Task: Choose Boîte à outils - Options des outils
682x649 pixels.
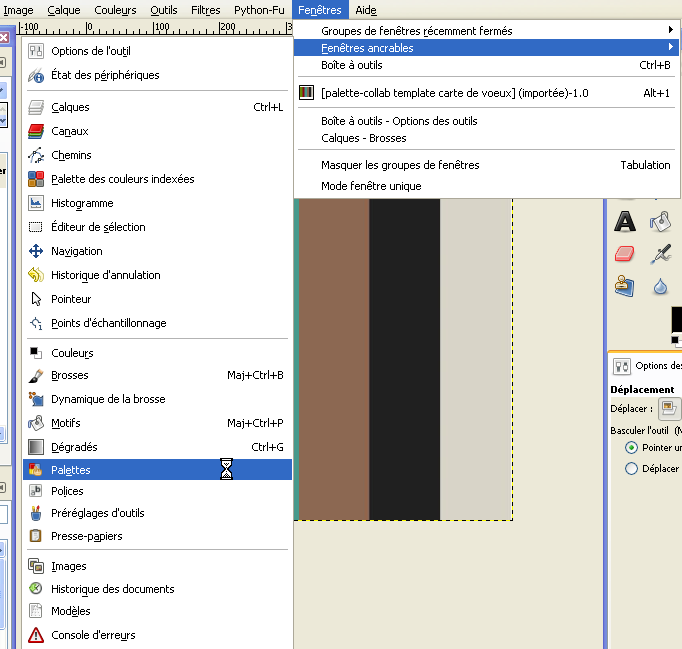Action: (486, 121)
